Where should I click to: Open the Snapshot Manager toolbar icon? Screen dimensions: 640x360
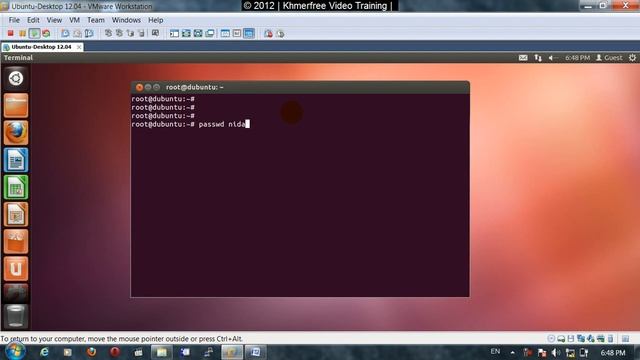[89, 33]
